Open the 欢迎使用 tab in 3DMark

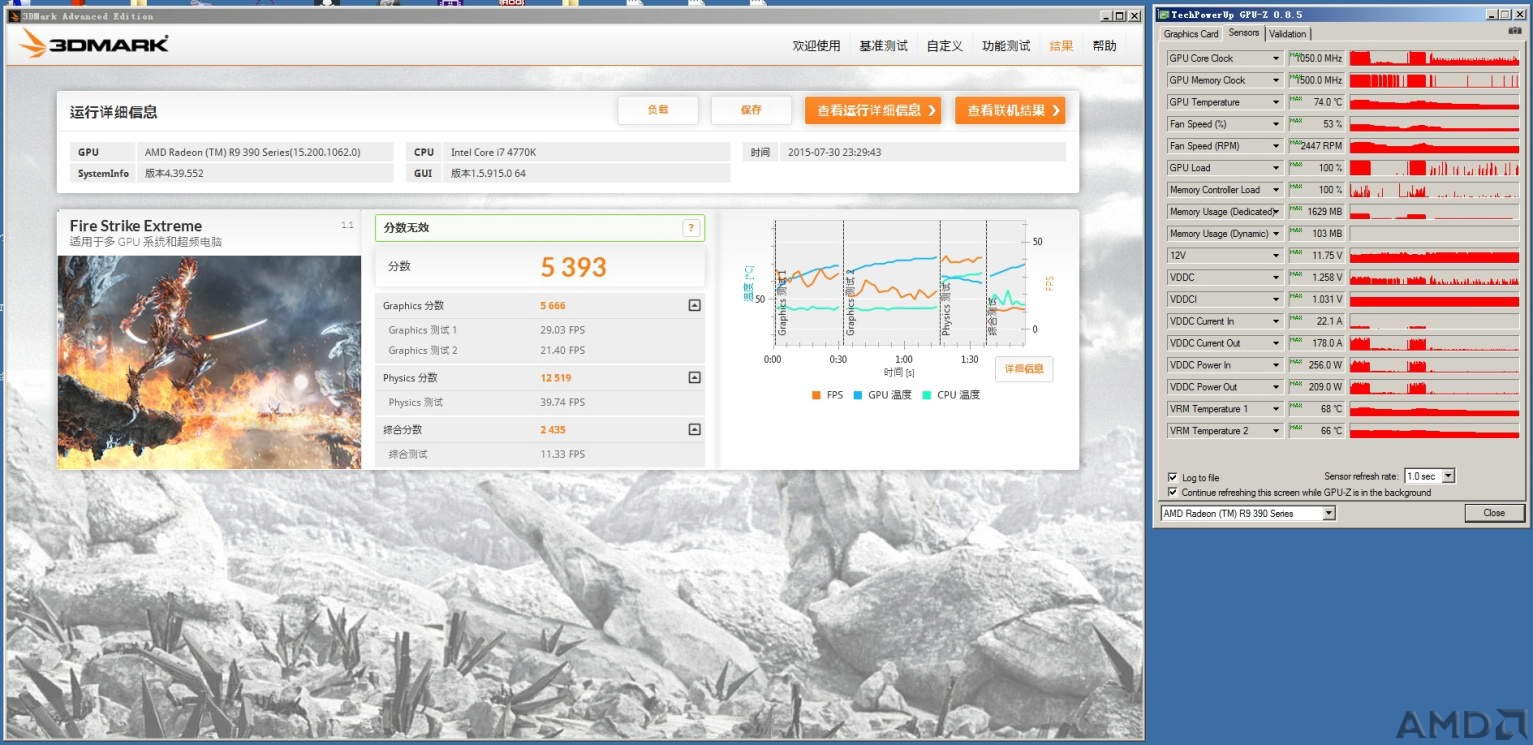click(x=816, y=46)
